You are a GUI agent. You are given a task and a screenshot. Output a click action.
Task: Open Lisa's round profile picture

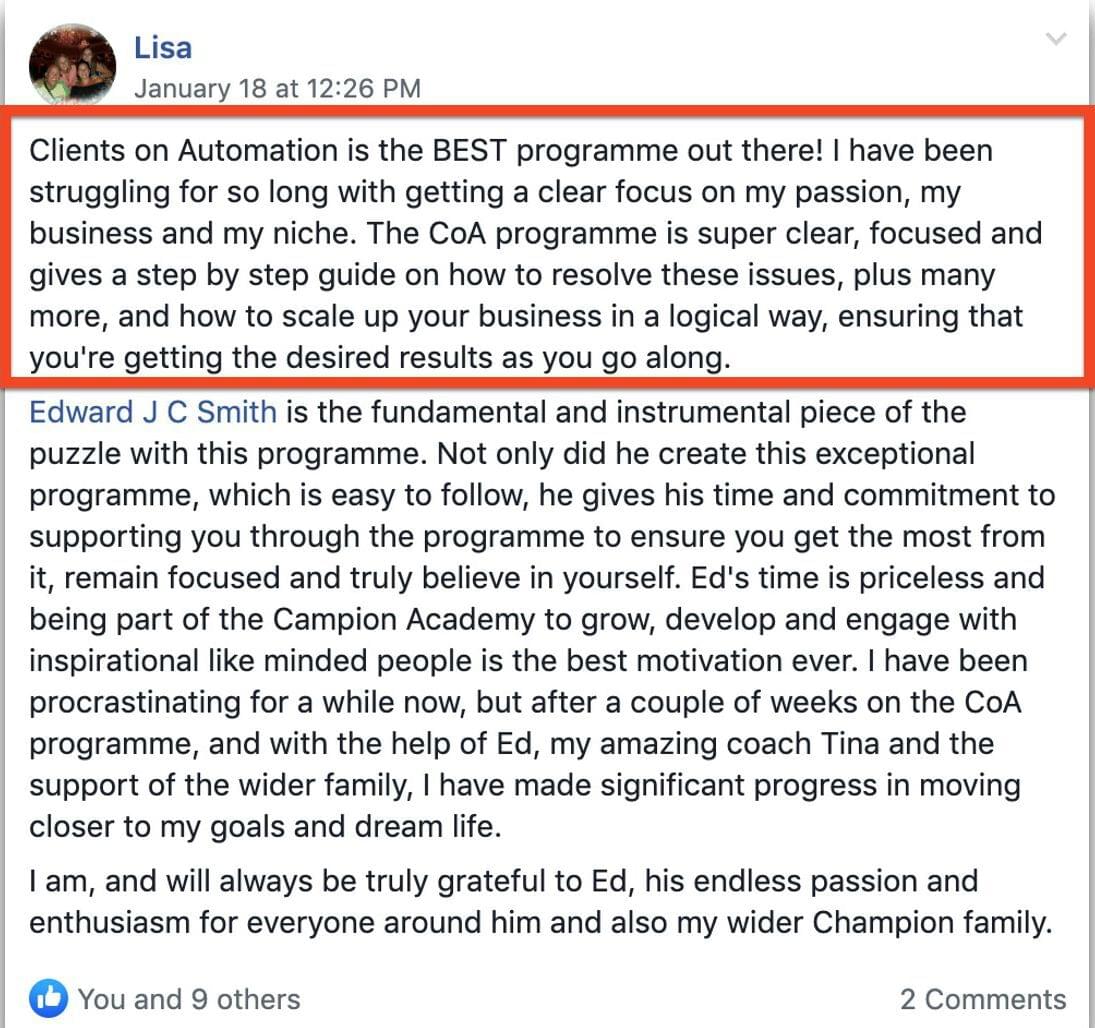73,64
